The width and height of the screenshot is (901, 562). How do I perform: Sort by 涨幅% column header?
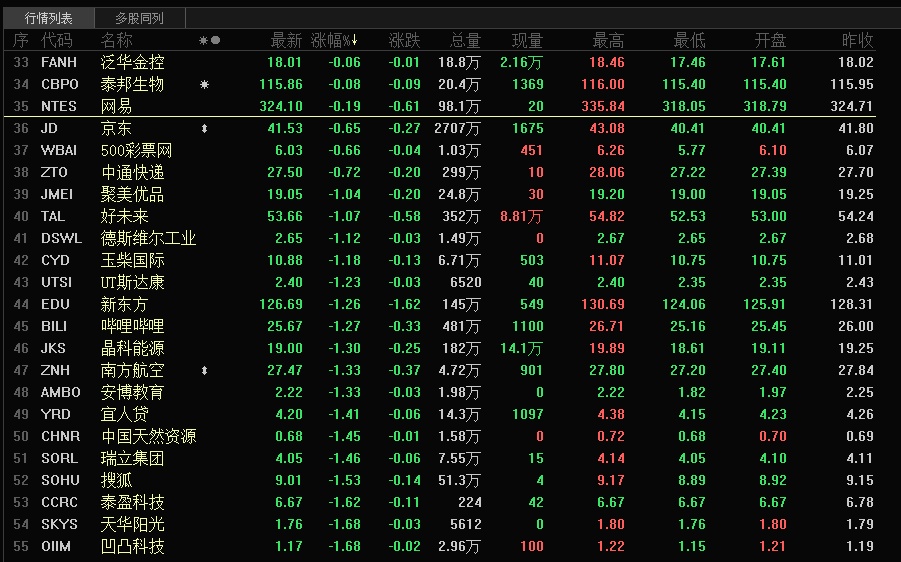tap(334, 40)
